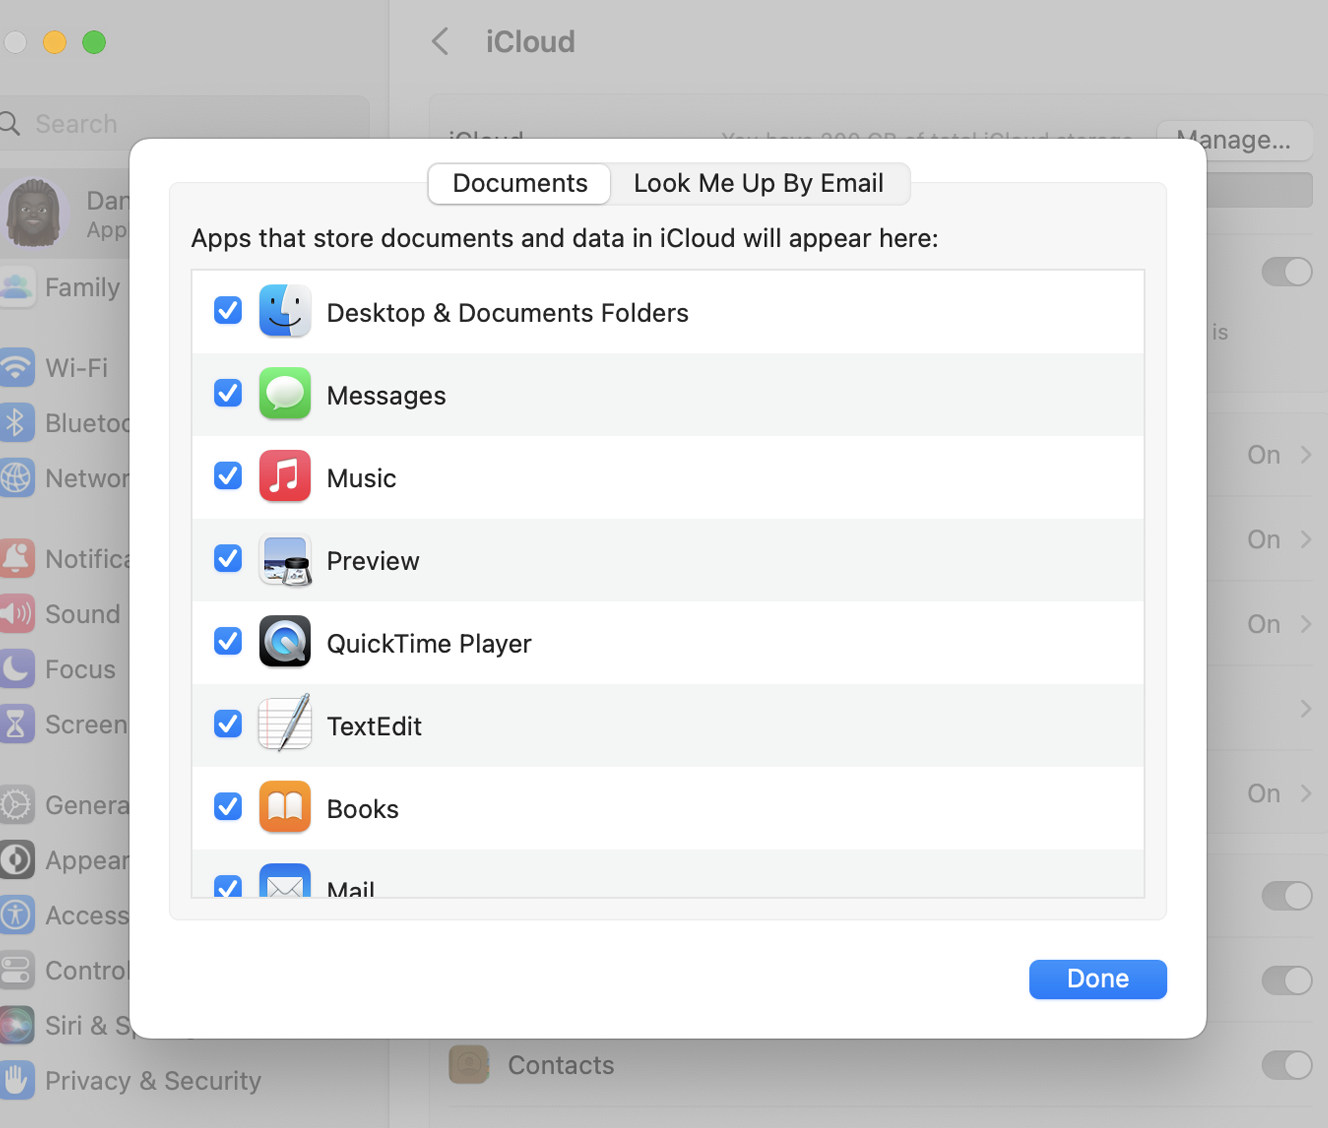Click the Finder icon for Desktop & Documents Folders
This screenshot has width=1328, height=1128.
(285, 311)
